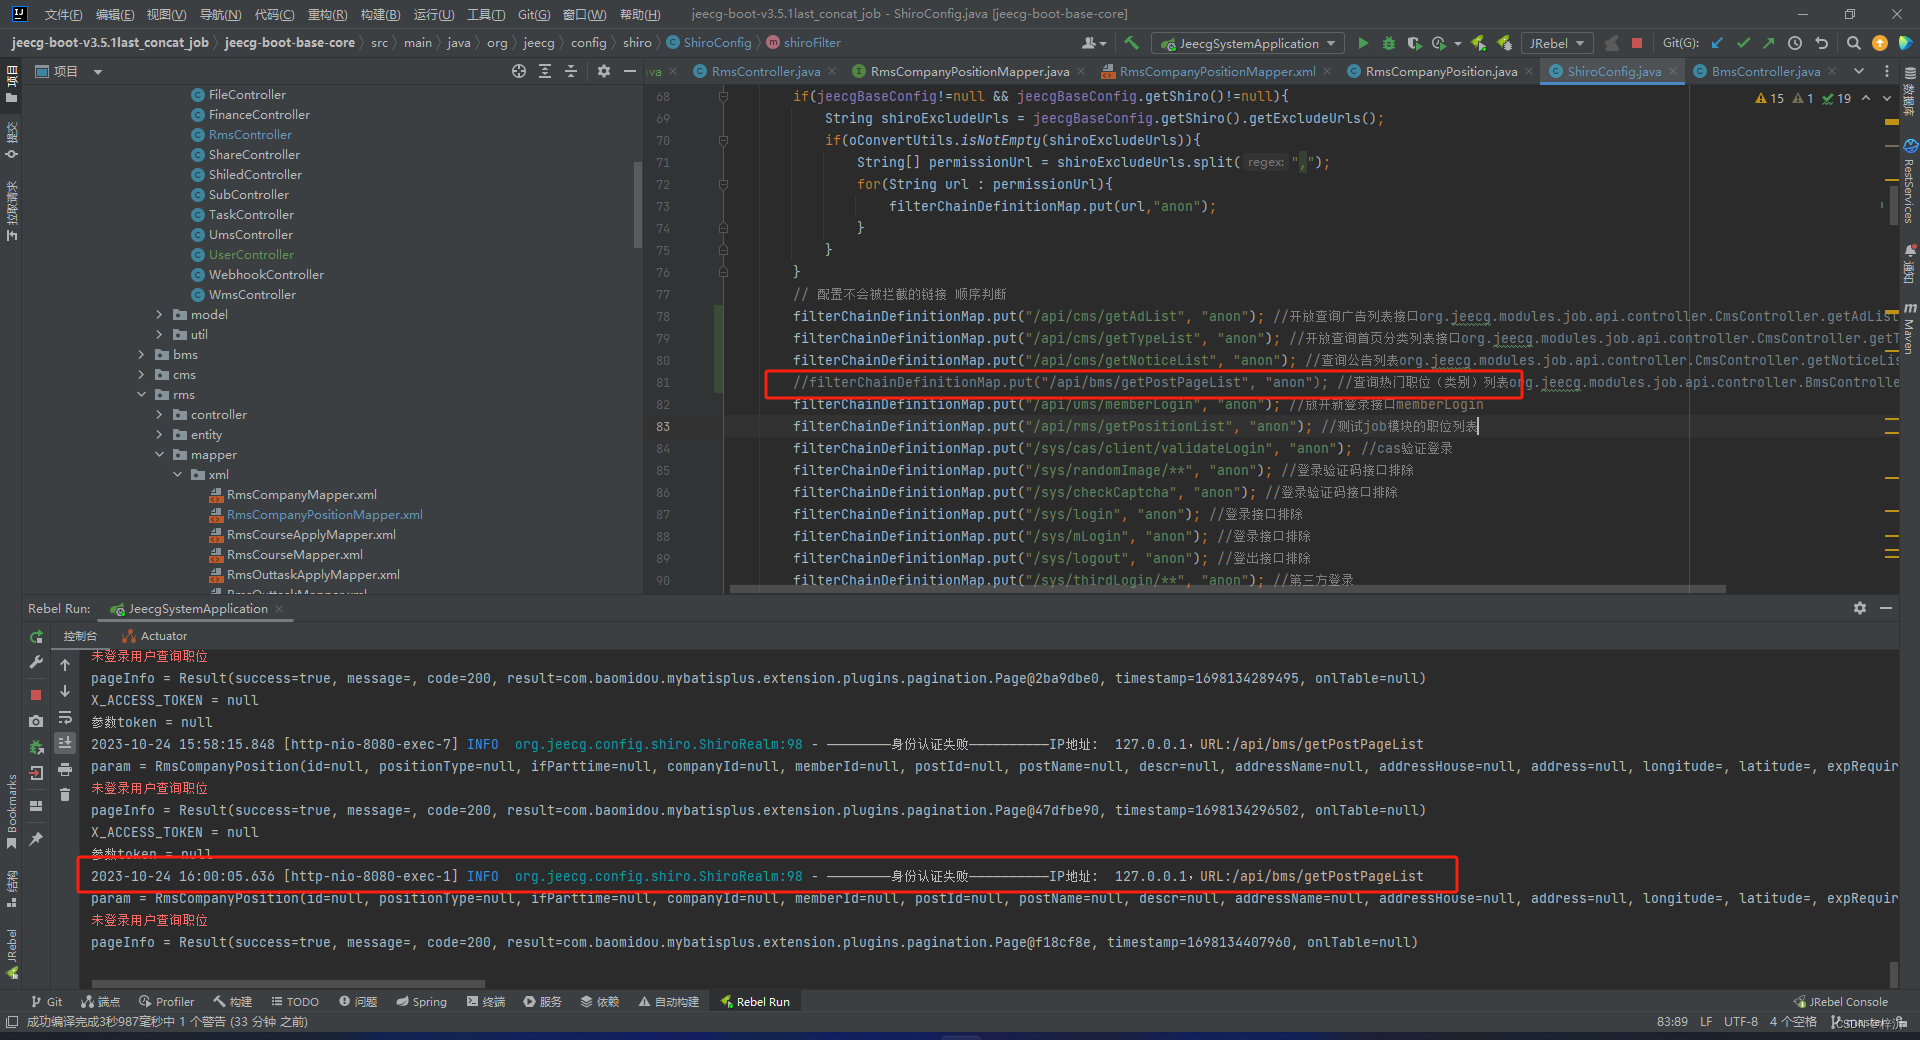Switch to RmsCompanyPosition.java tab
The height and width of the screenshot is (1040, 1920).
coord(1441,71)
